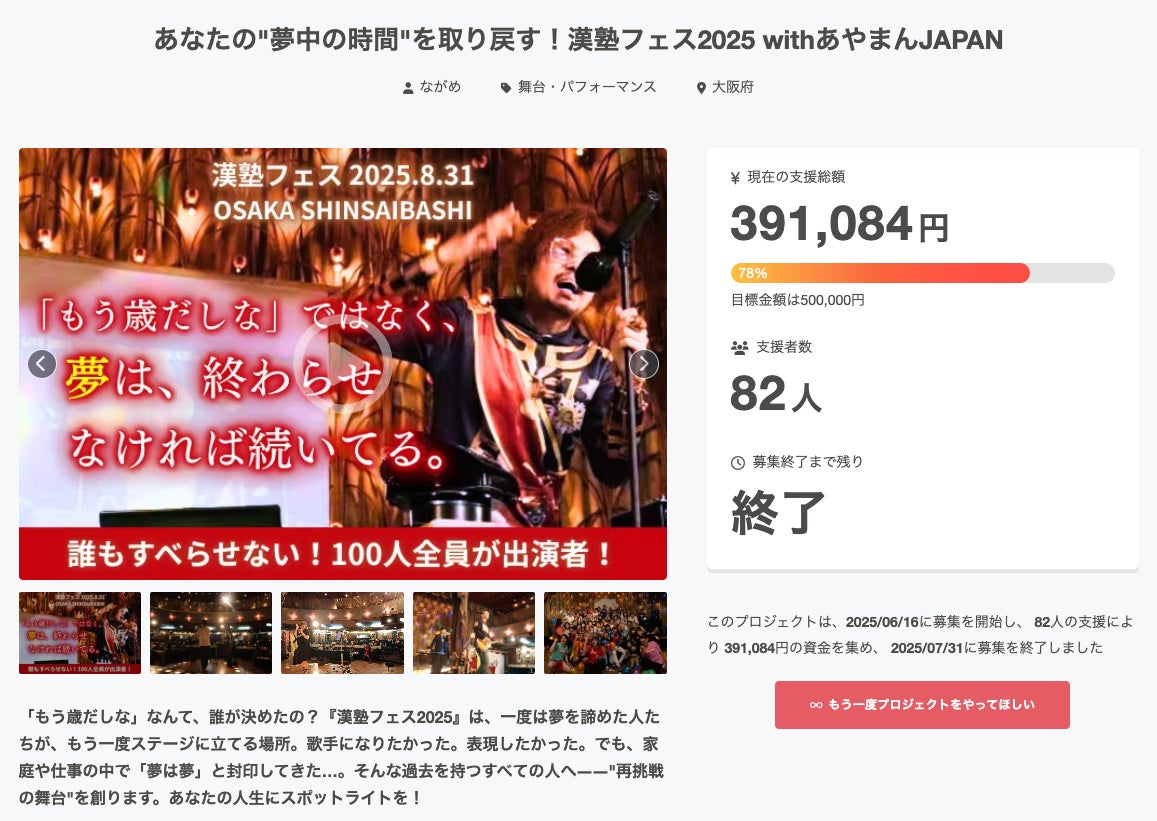Image resolution: width=1157 pixels, height=821 pixels.
Task: Select the third thumbnail of the venue
Action: 342,633
